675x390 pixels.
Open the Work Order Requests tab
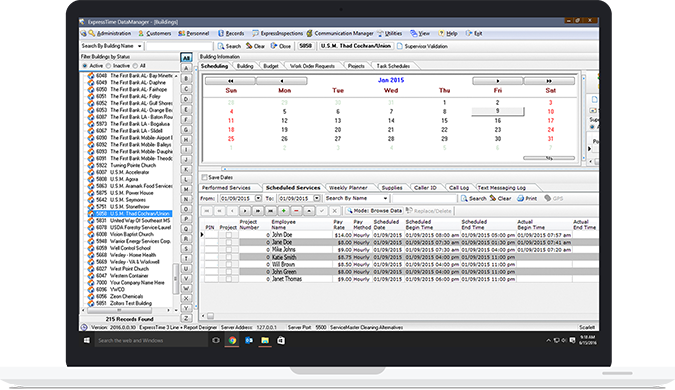click(312, 66)
